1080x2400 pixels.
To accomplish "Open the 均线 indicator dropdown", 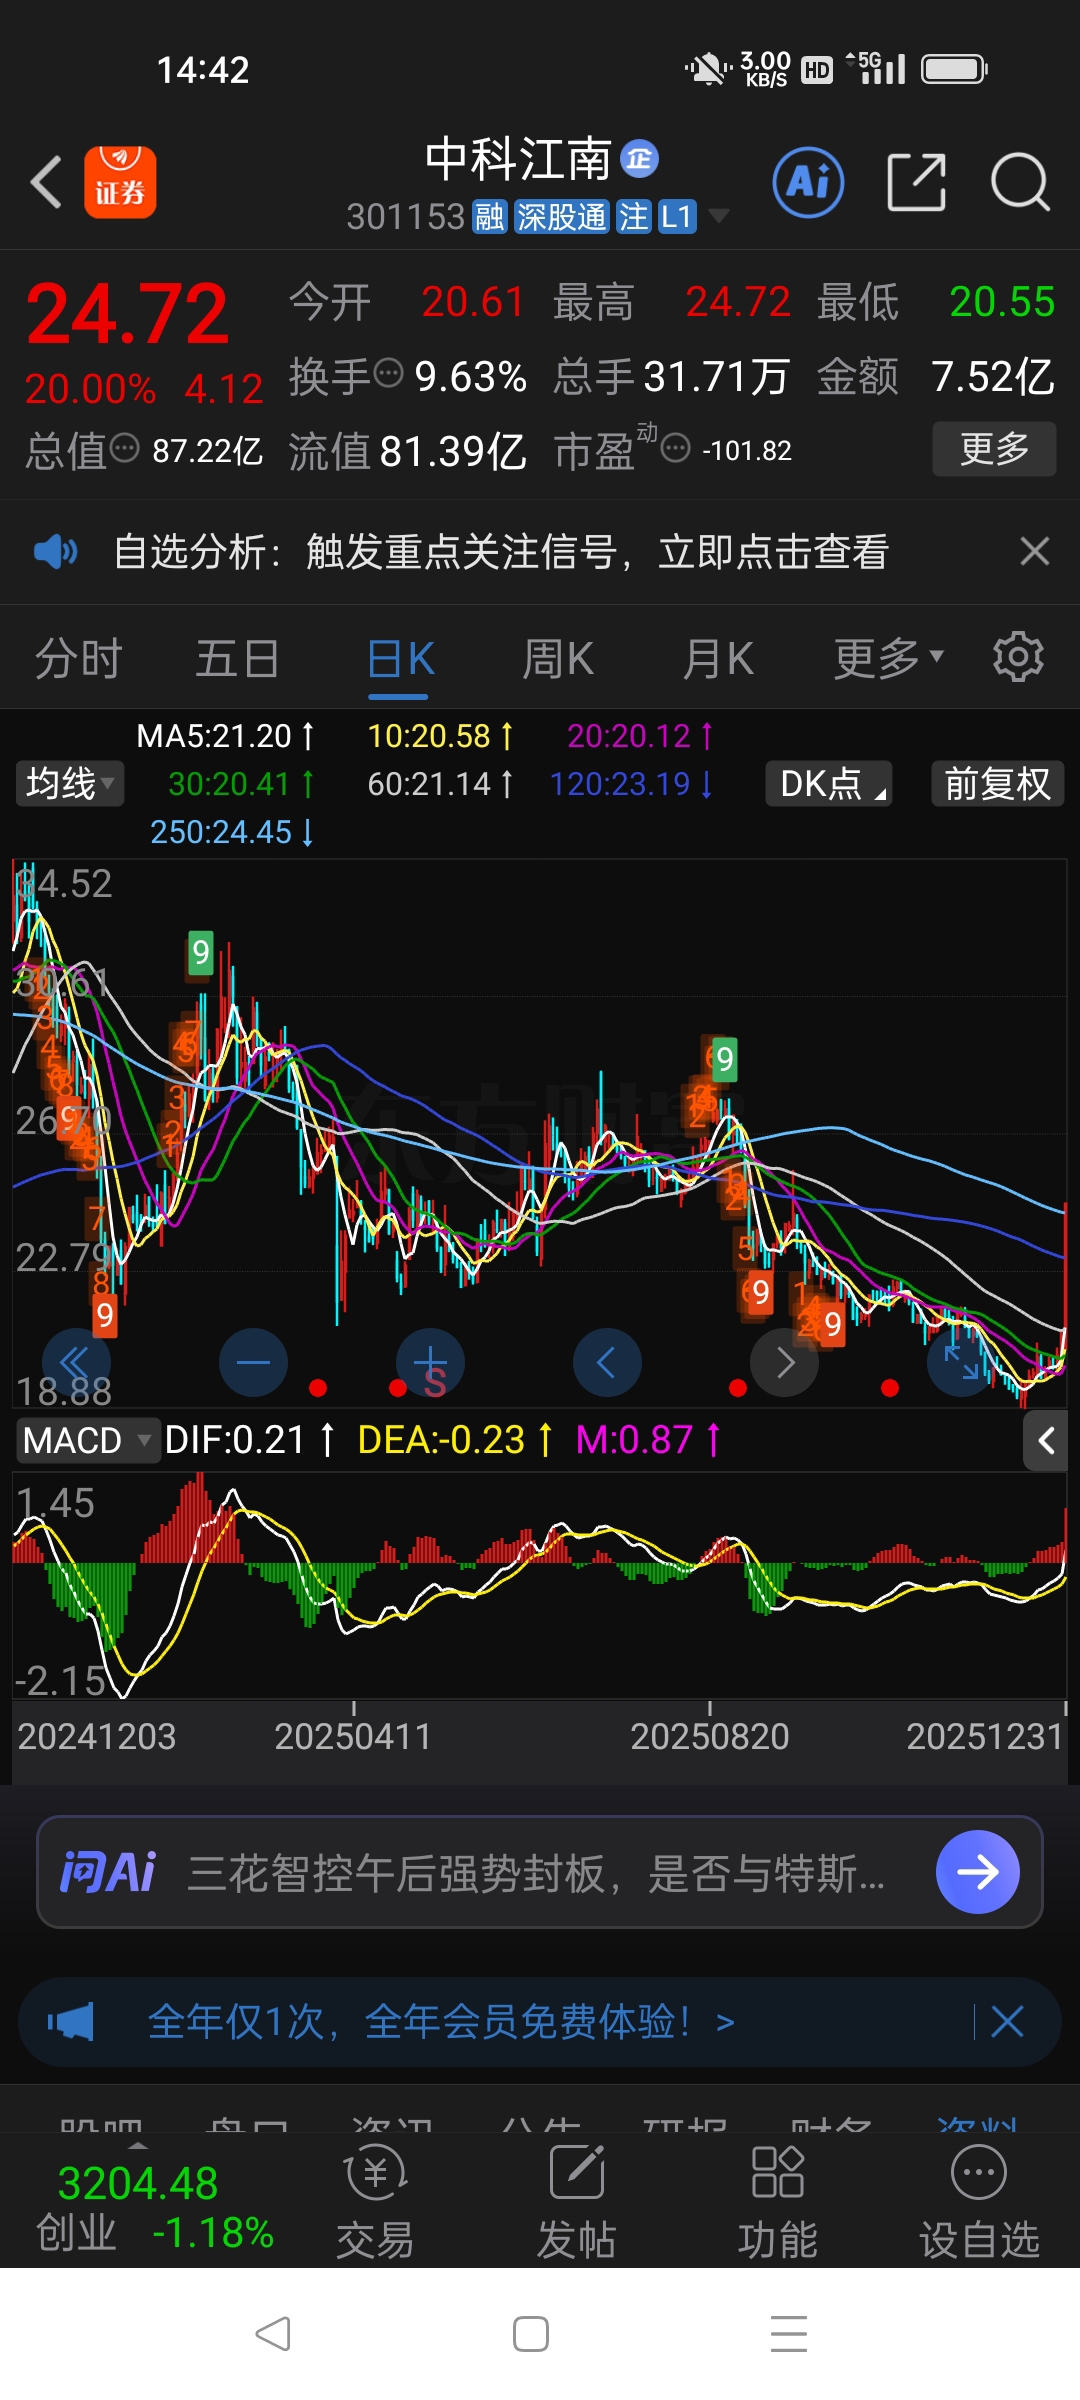I will 70,783.
